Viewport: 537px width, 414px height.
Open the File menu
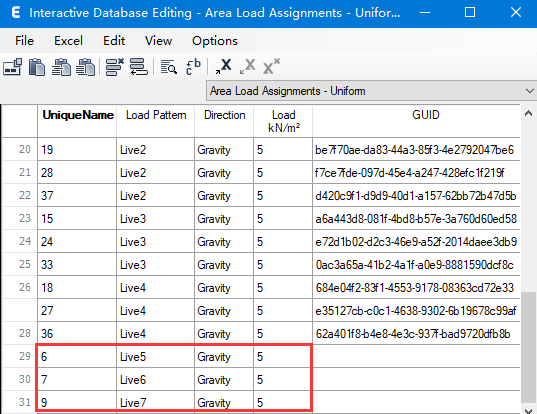click(24, 41)
